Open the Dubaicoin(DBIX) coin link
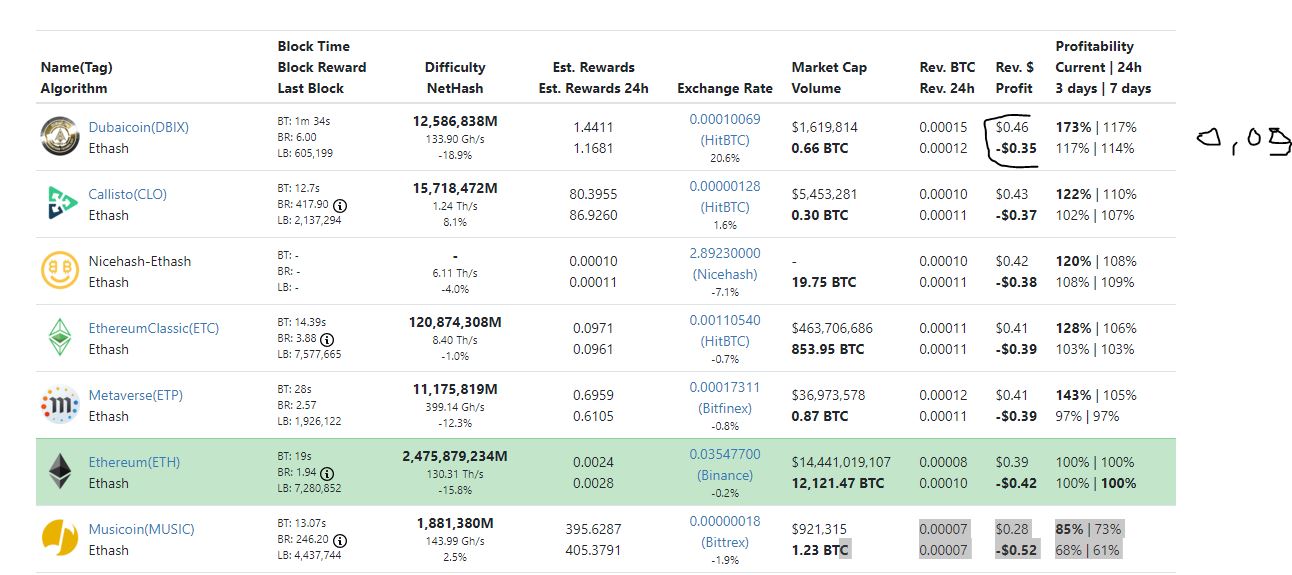The width and height of the screenshot is (1292, 575). tap(139, 127)
